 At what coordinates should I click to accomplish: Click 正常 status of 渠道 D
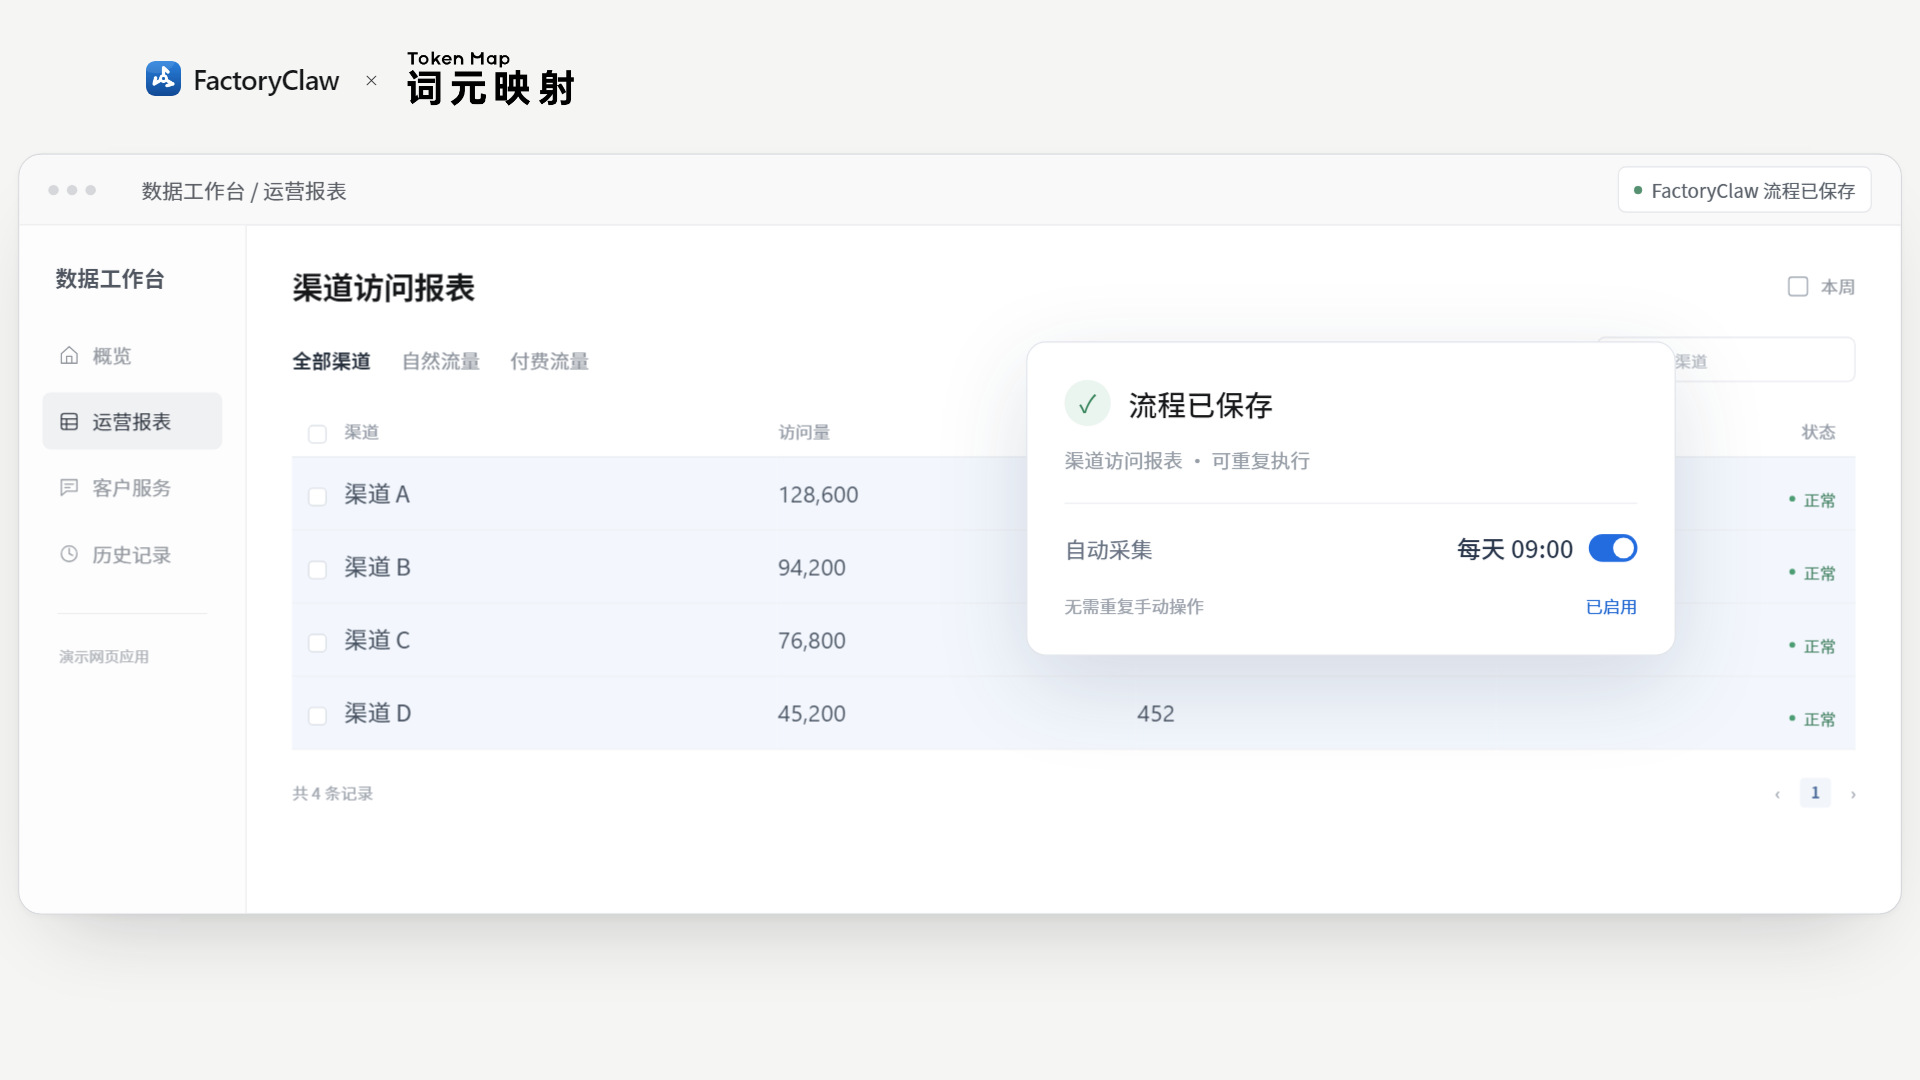click(1812, 719)
